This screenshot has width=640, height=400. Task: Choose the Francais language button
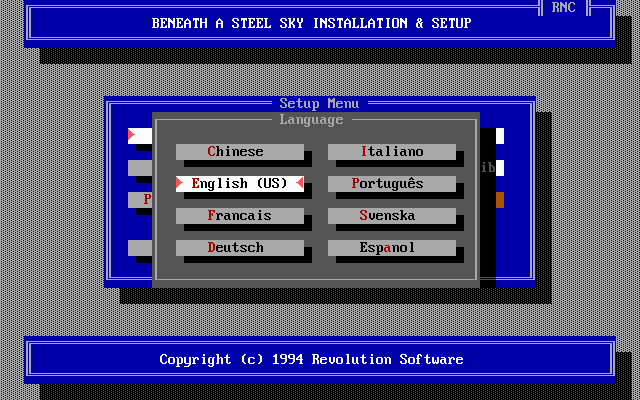coord(240,216)
